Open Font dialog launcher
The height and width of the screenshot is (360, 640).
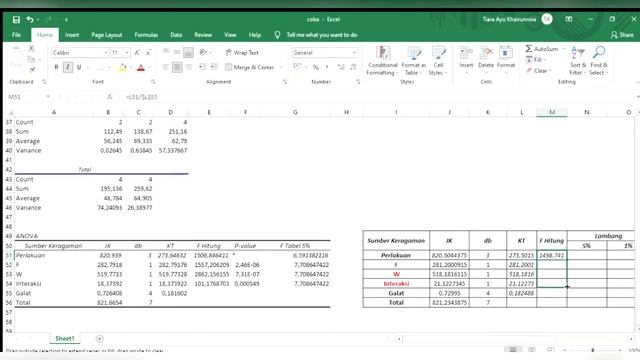[x=153, y=82]
